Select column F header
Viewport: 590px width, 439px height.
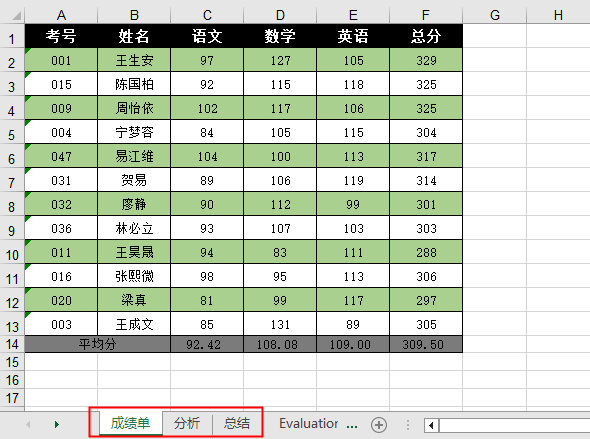[x=426, y=15]
